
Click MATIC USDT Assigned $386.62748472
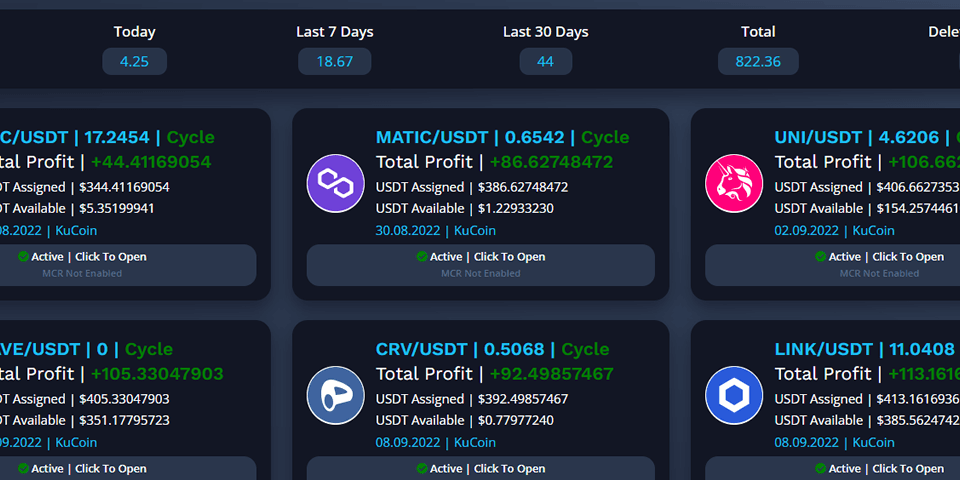[472, 187]
